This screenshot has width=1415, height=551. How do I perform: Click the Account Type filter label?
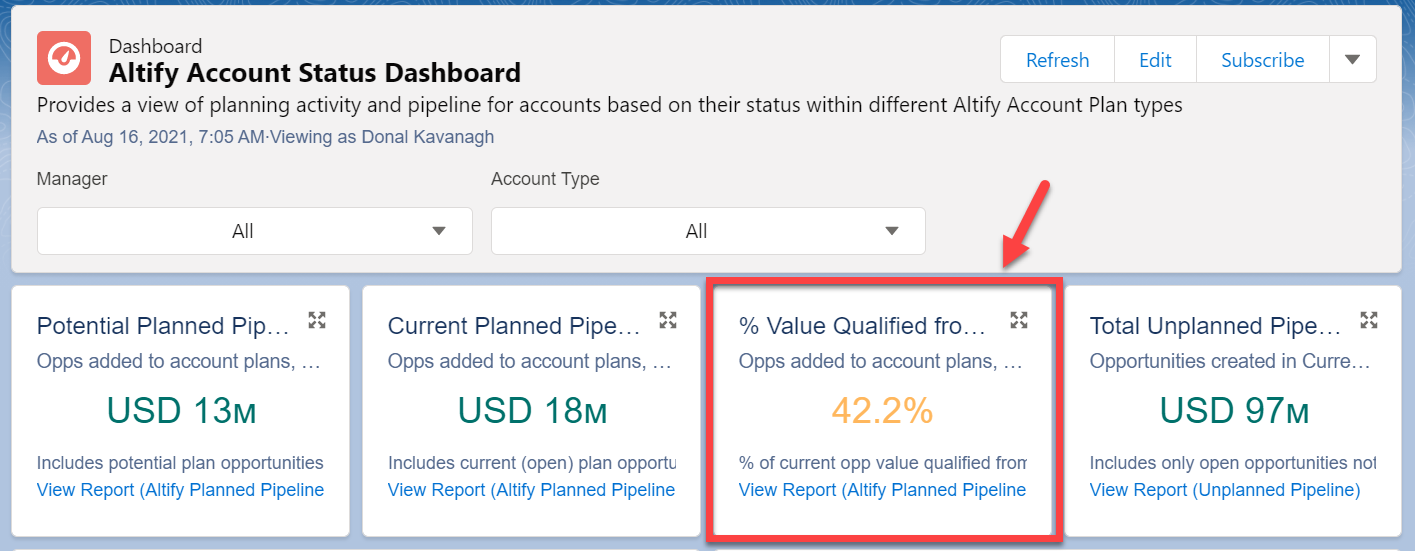pos(545,179)
